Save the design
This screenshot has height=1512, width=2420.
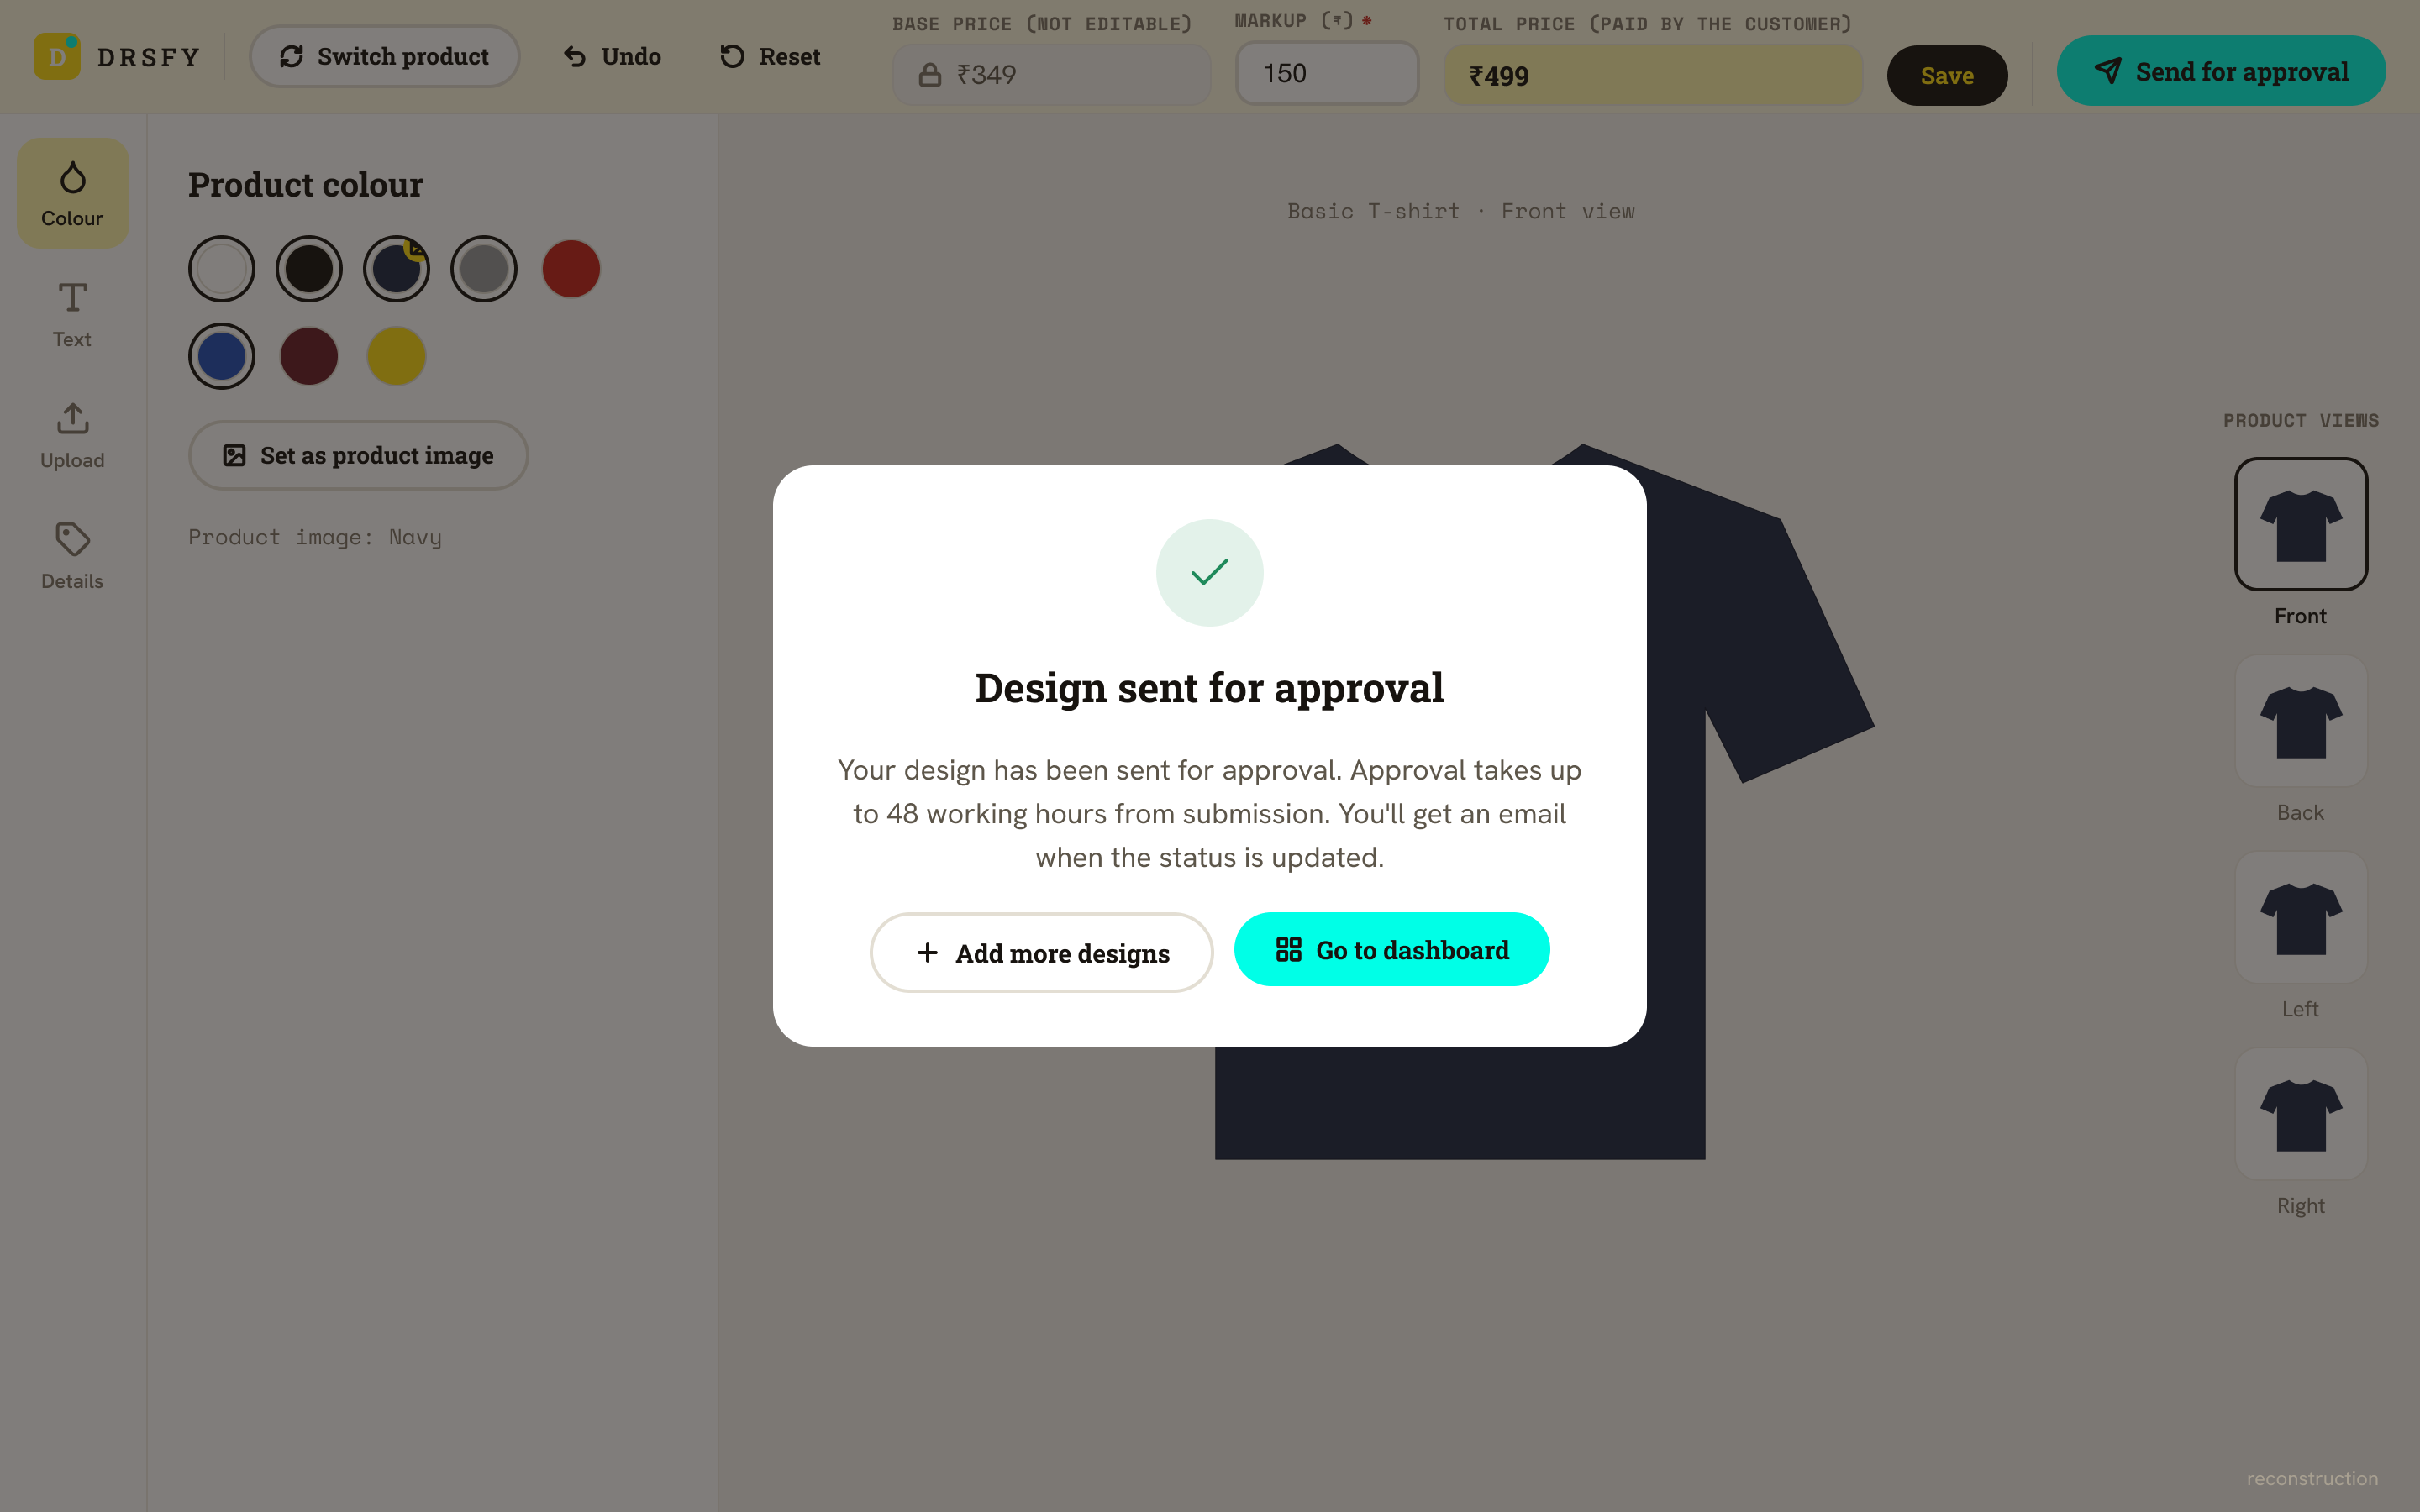click(1946, 75)
